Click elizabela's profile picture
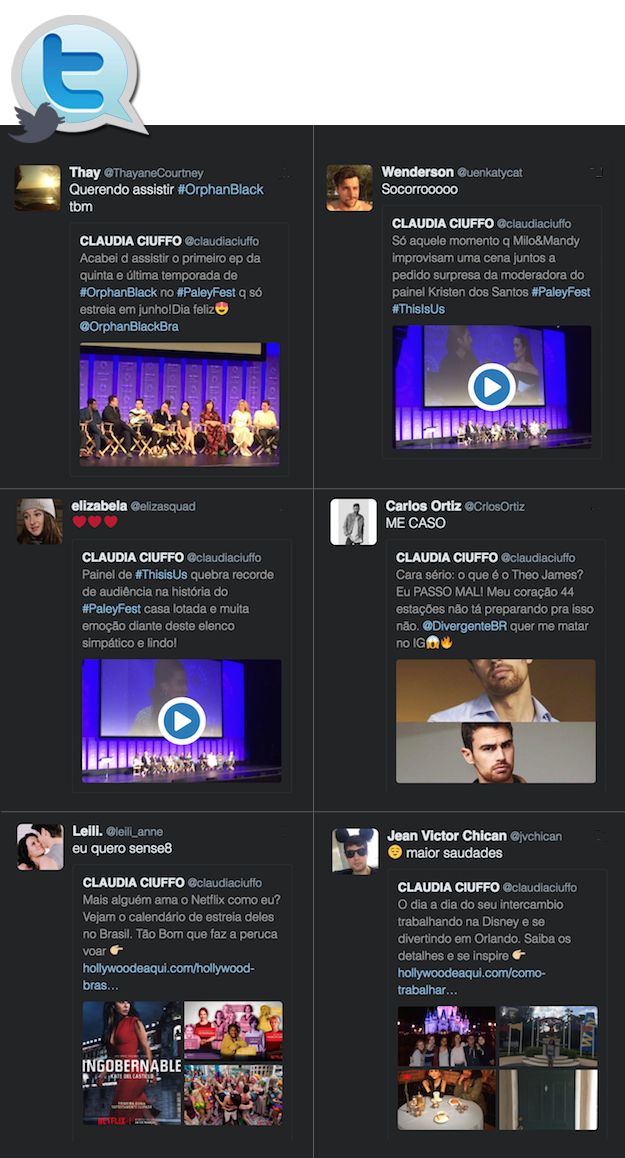This screenshot has width=625, height=1158. click(40, 521)
